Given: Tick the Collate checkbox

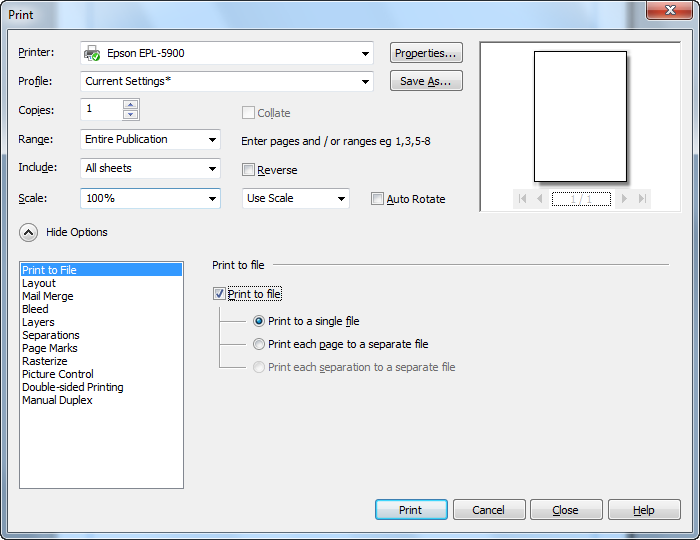Looking at the screenshot, I should [x=248, y=112].
